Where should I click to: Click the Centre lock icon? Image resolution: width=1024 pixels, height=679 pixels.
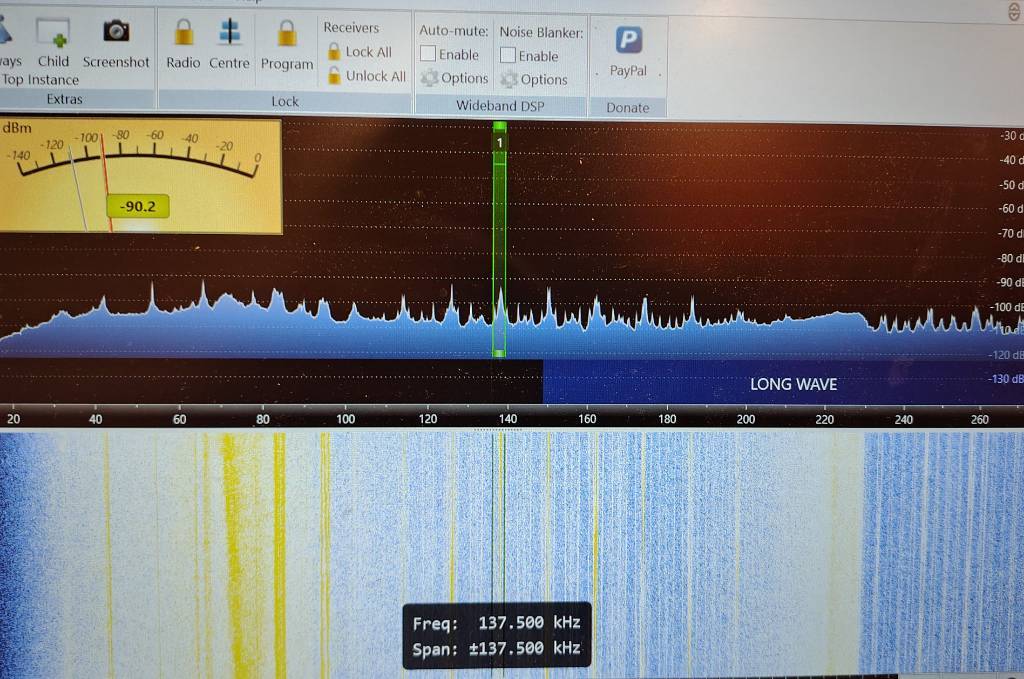point(229,34)
